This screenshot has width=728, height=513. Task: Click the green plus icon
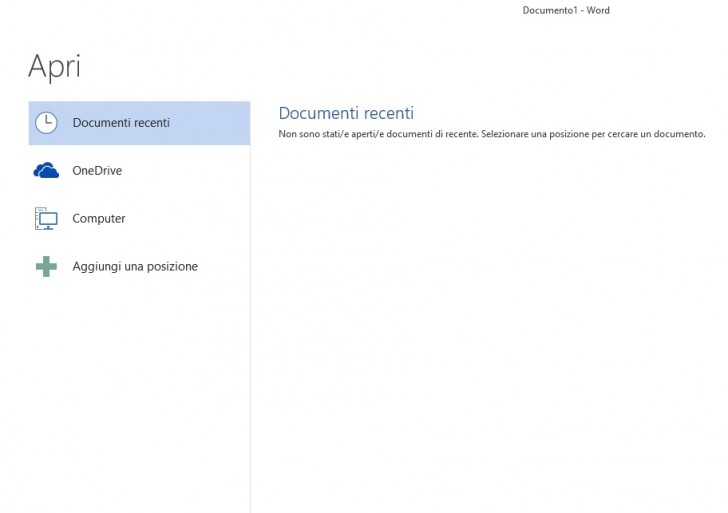tap(46, 267)
